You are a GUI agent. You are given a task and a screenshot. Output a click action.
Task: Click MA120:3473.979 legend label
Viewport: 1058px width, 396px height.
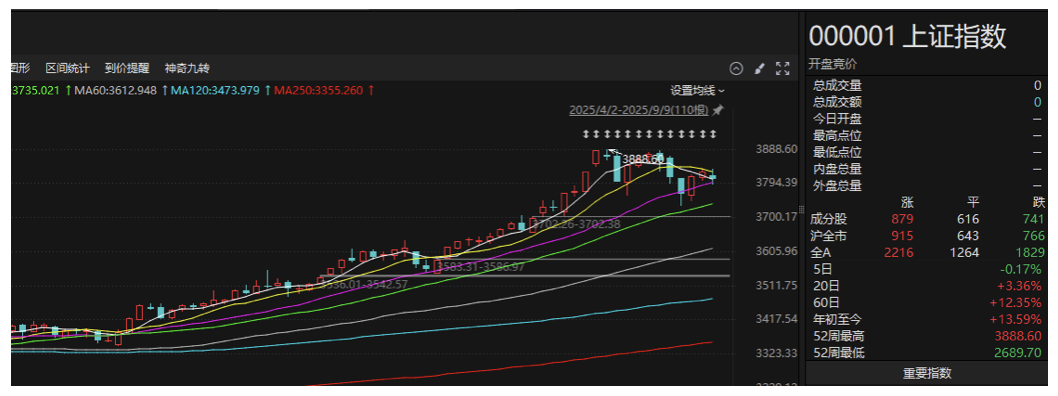coord(215,90)
